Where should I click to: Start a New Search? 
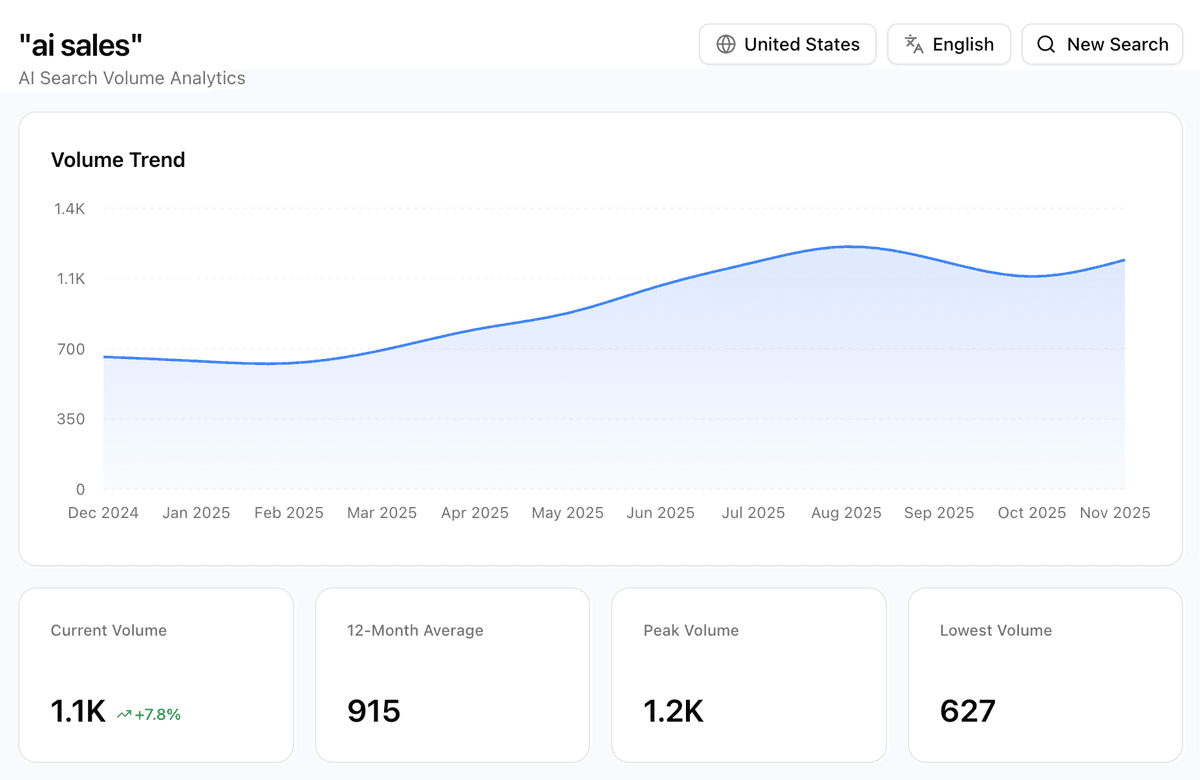coord(1101,44)
